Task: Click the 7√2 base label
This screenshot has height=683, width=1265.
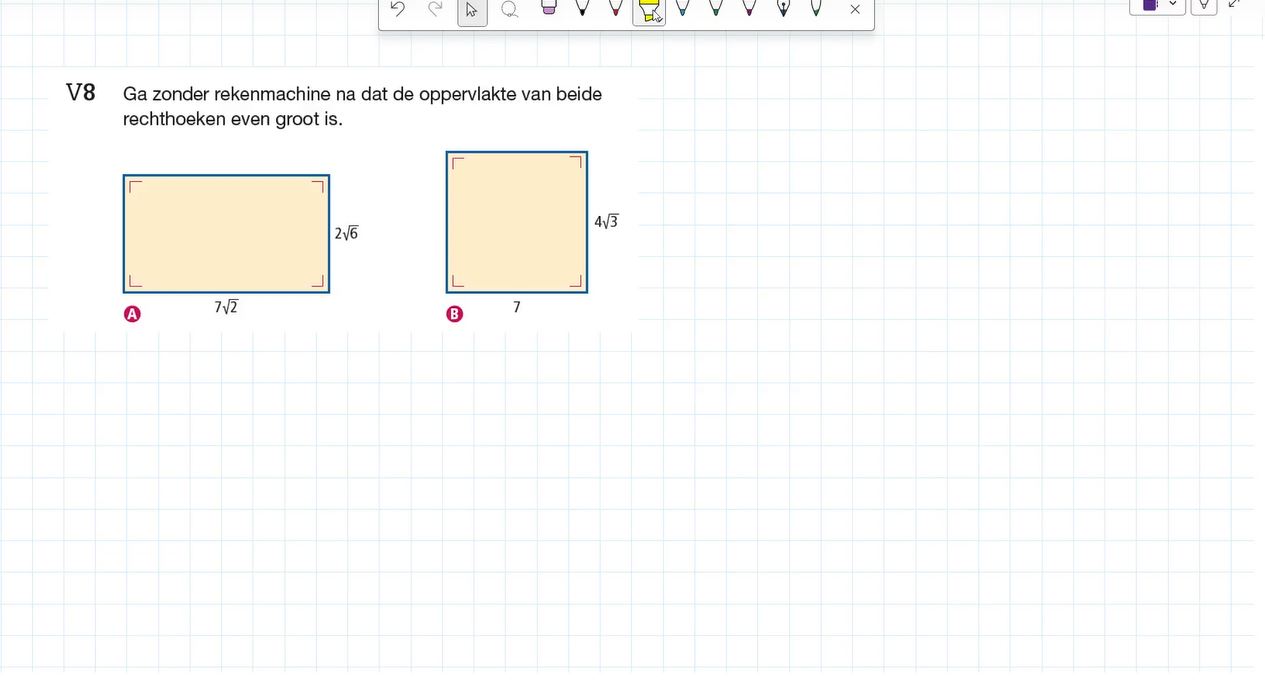Action: coord(226,307)
